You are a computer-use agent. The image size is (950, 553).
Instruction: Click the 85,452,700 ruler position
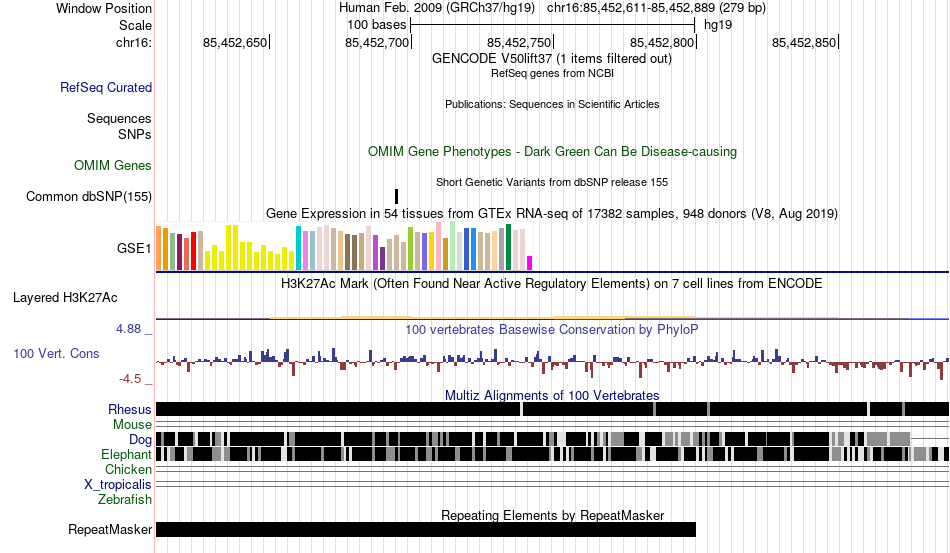tap(377, 42)
